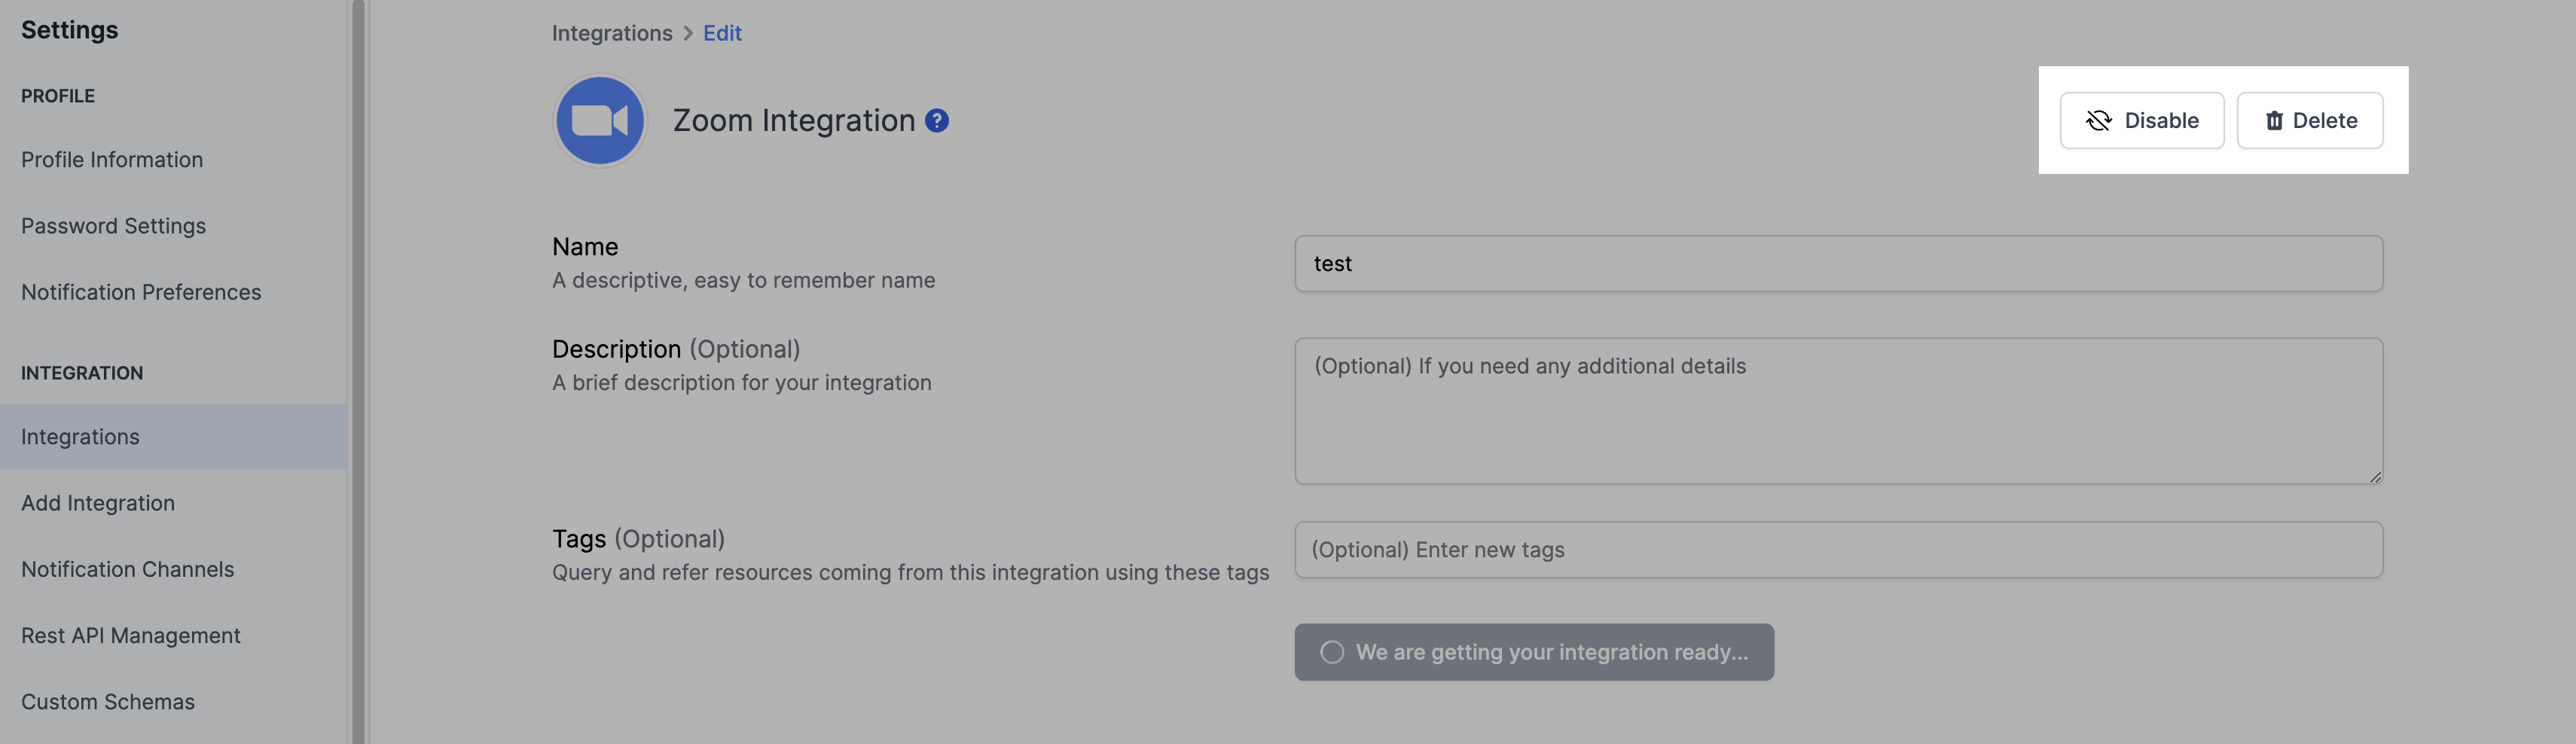This screenshot has height=744, width=2576.
Task: Click the description textarea resize handle
Action: point(2375,477)
